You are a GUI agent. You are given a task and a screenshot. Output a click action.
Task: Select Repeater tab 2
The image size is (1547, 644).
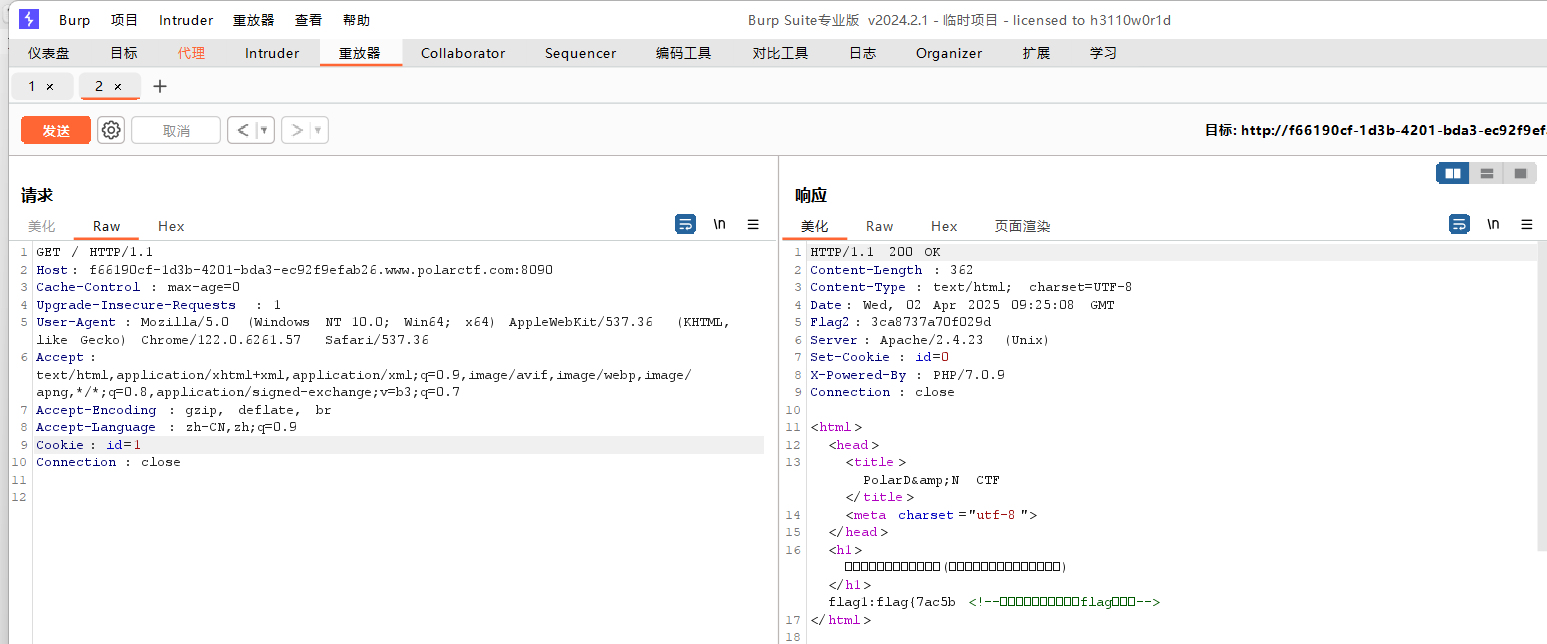[99, 87]
